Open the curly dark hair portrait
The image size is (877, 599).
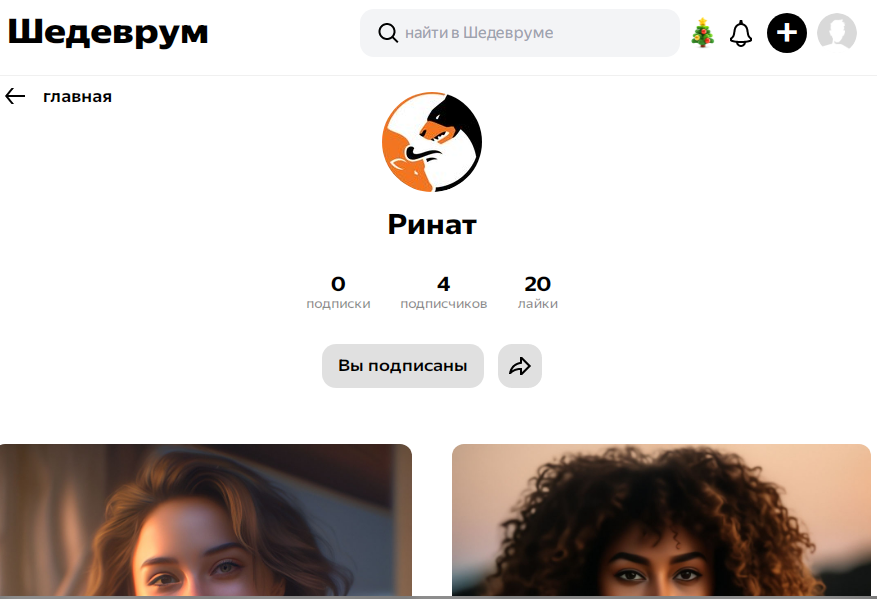(x=661, y=520)
